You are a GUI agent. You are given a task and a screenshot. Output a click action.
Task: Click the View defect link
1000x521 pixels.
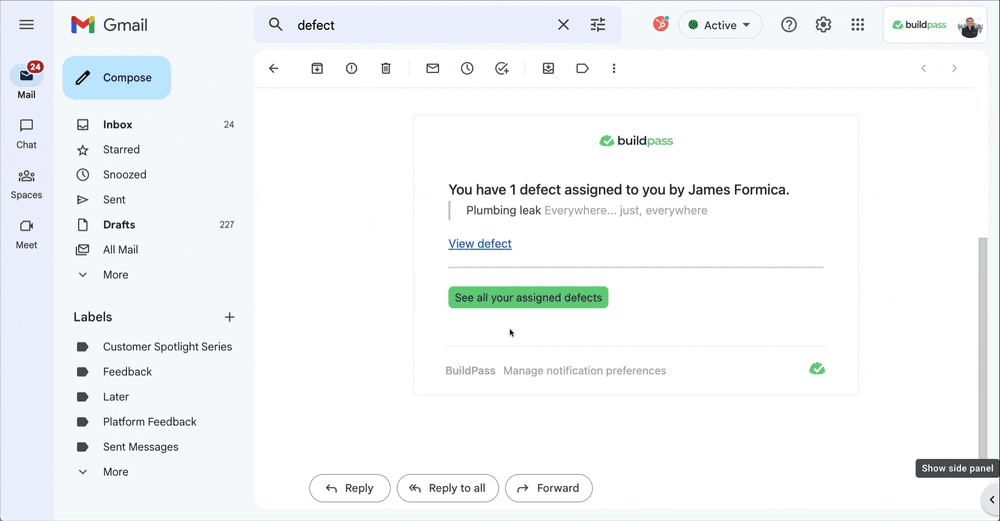click(480, 244)
